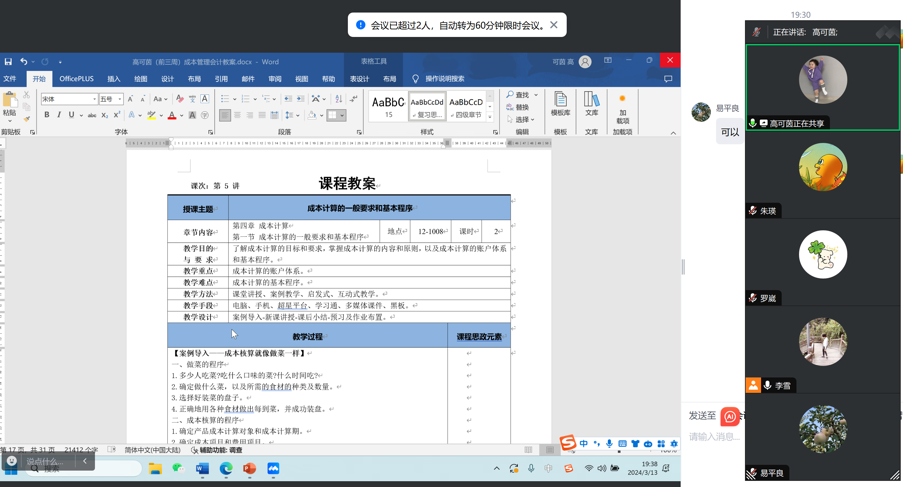Dismiss the meeting time limit notification
903x487 pixels.
553,25
